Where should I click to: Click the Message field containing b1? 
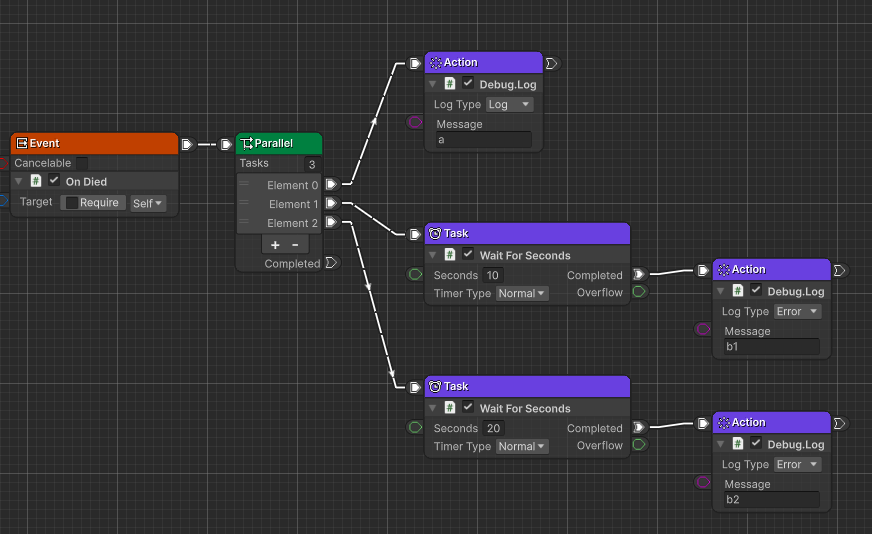tap(771, 348)
